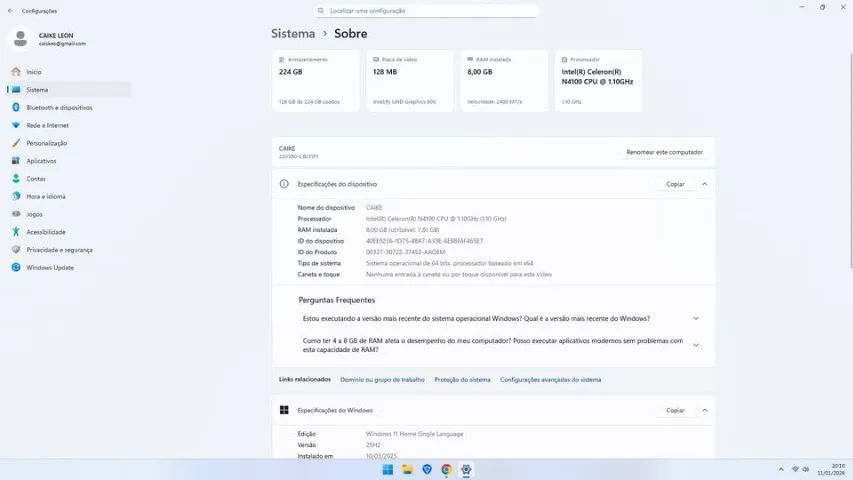The width and height of the screenshot is (853, 480).
Task: Open Privacidade e segurança settings
Action: point(59,250)
